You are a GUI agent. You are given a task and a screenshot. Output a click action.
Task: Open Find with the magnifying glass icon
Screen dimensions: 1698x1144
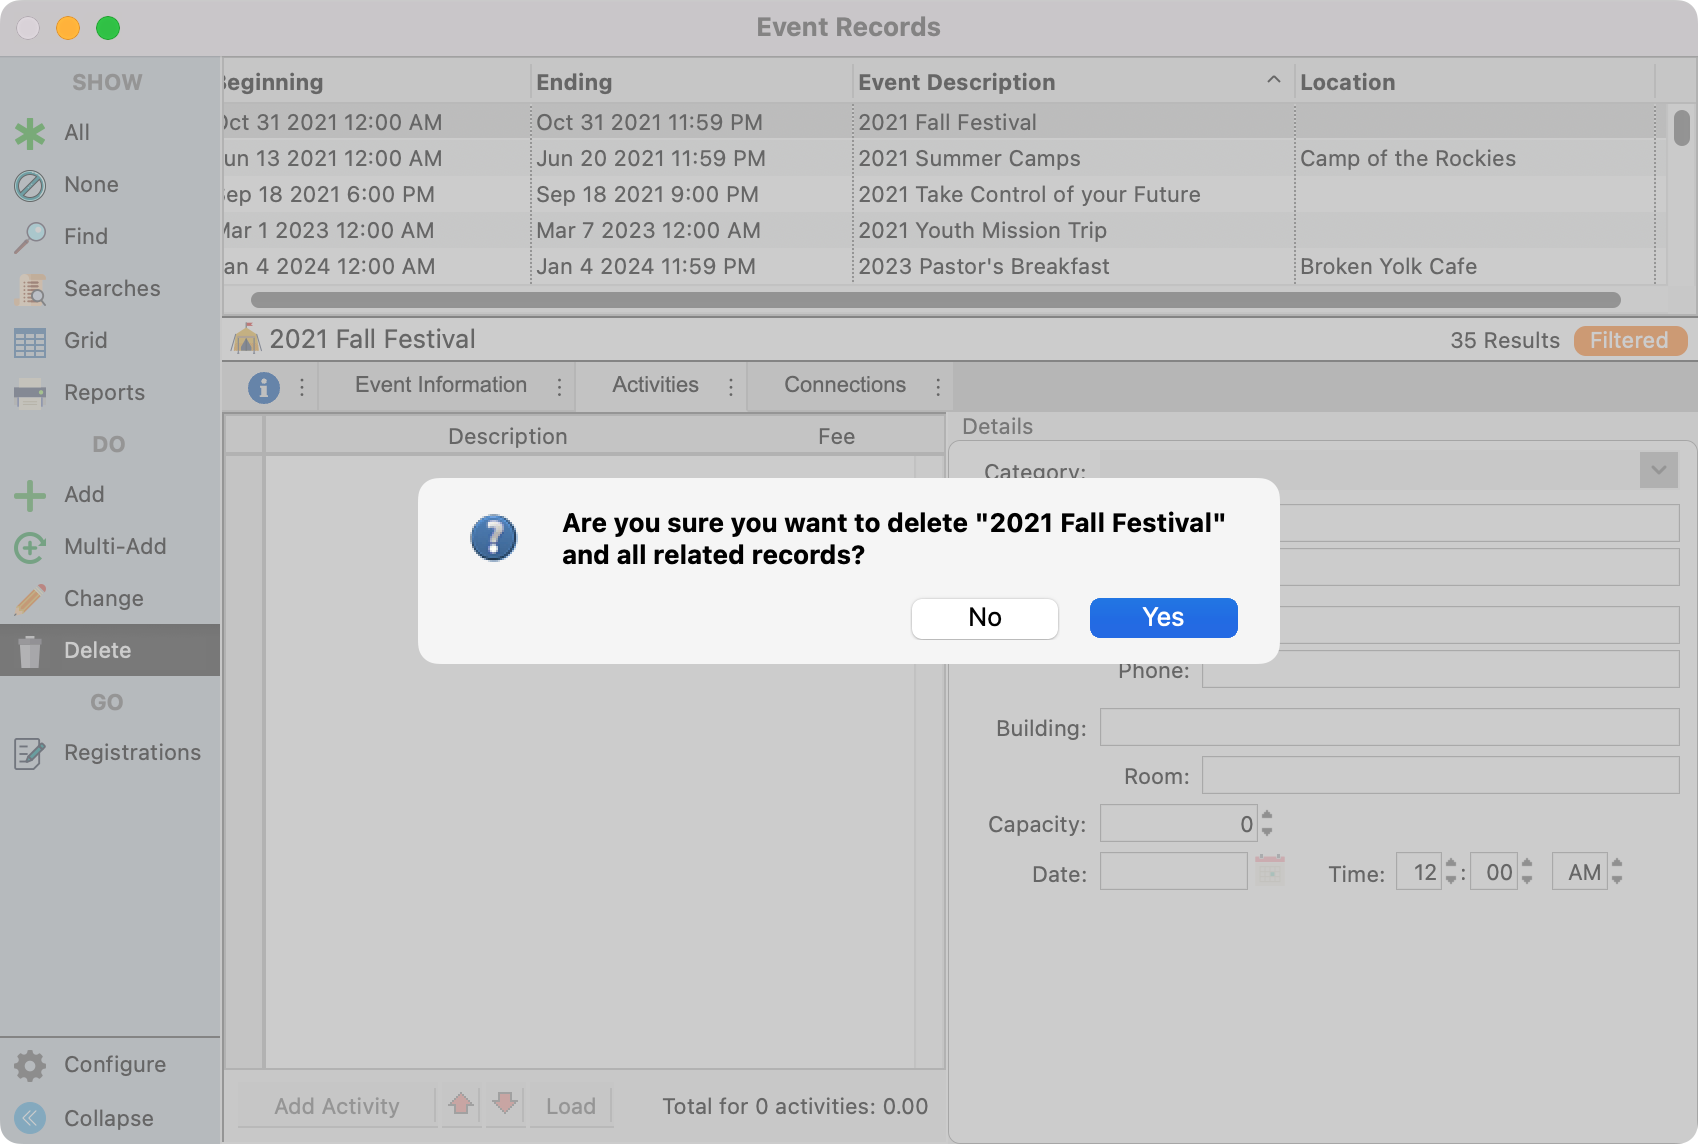tap(30, 237)
